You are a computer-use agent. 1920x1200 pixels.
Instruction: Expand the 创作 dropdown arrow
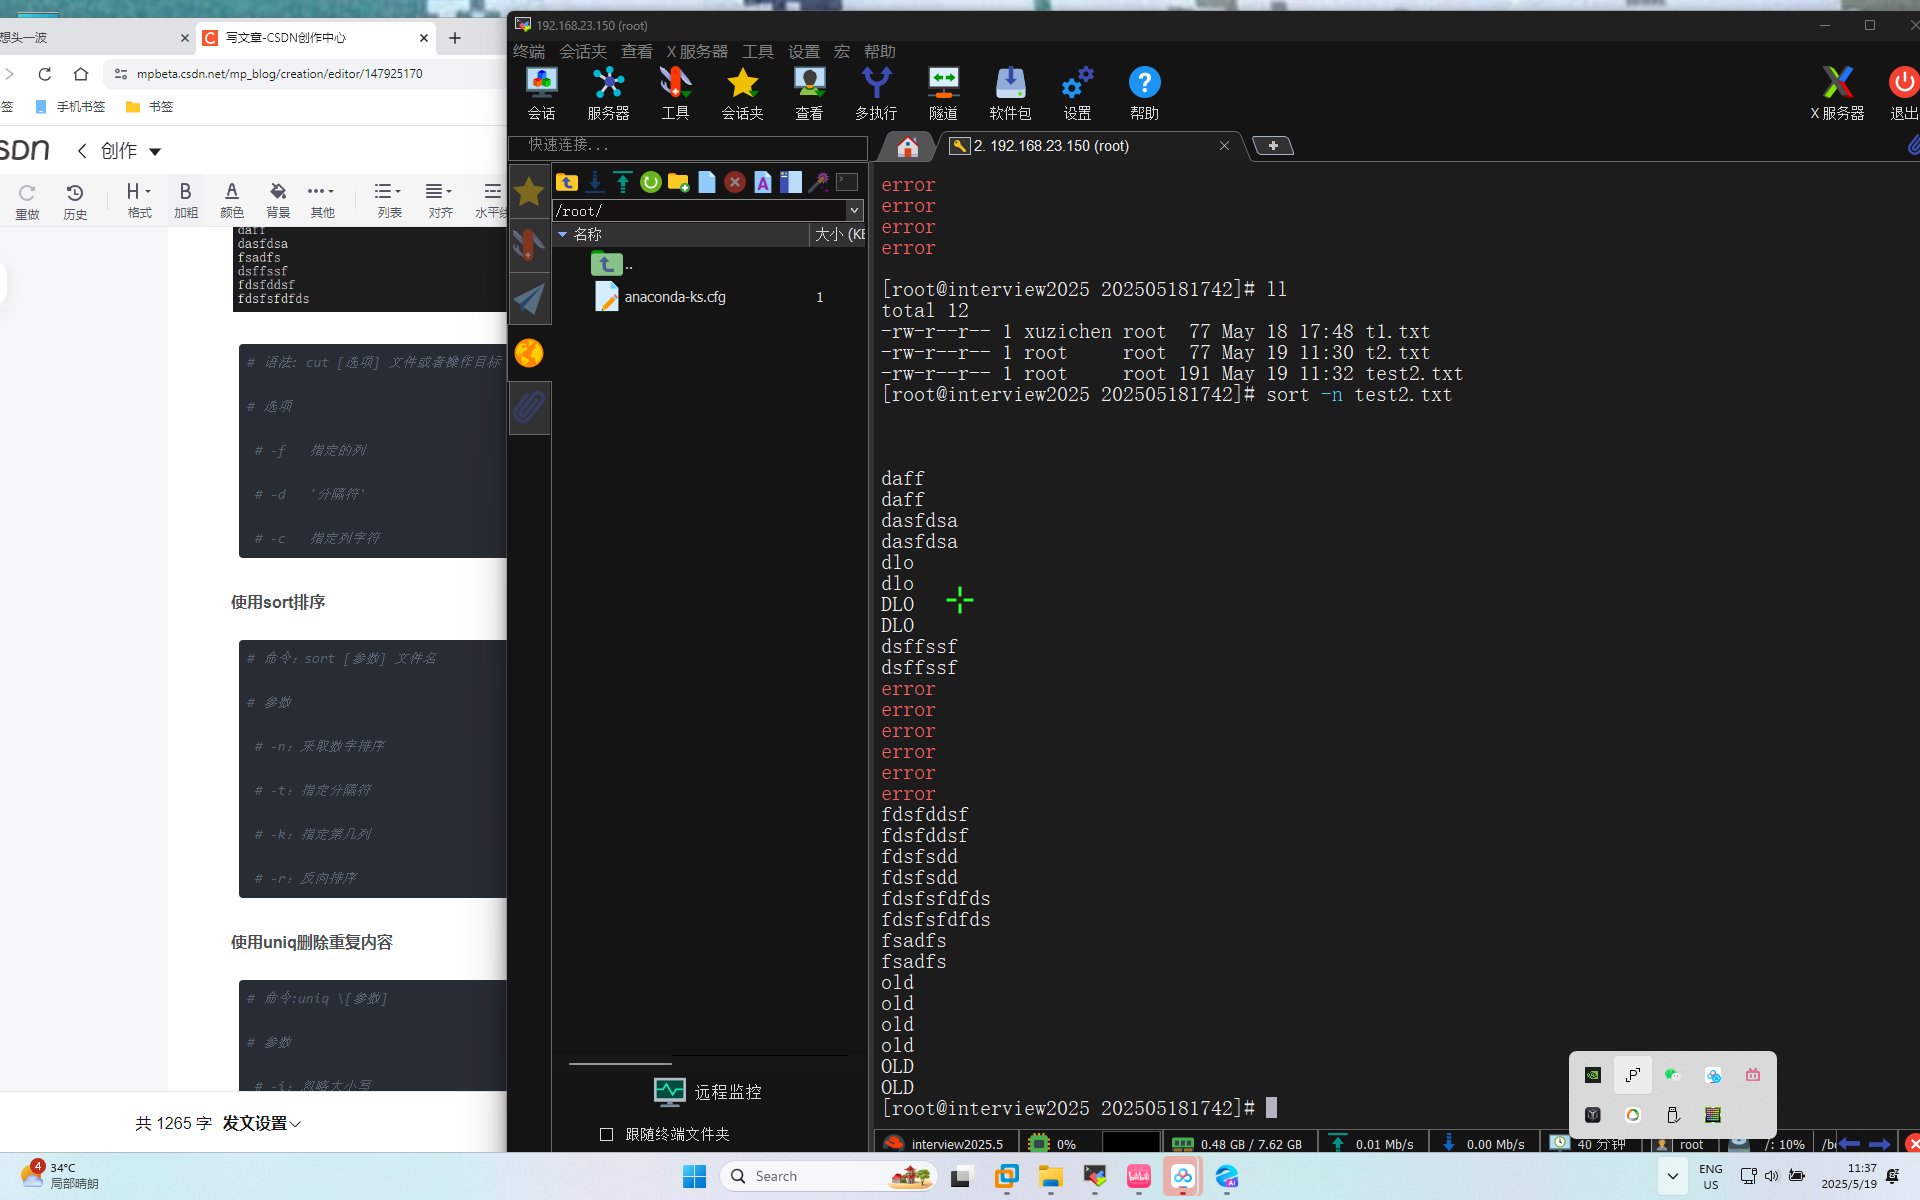(x=155, y=152)
